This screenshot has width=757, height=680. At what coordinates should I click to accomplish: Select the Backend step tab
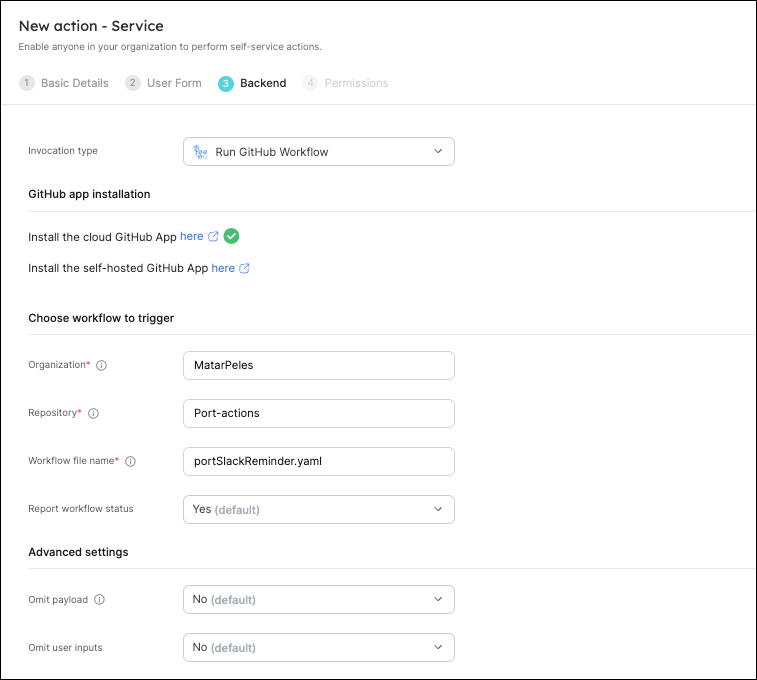[252, 83]
